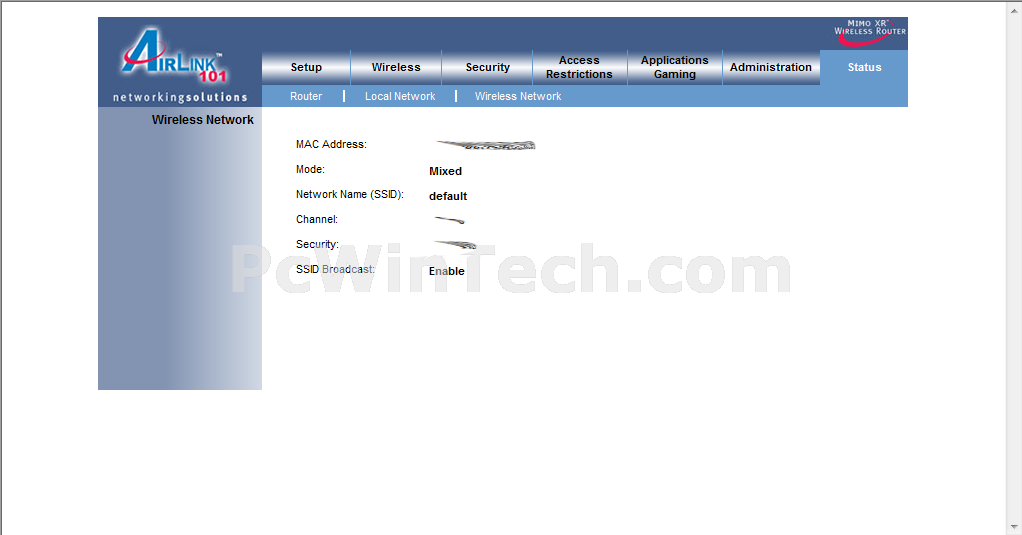1022x535 pixels.
Task: Select the Administration tab
Action: (771, 67)
